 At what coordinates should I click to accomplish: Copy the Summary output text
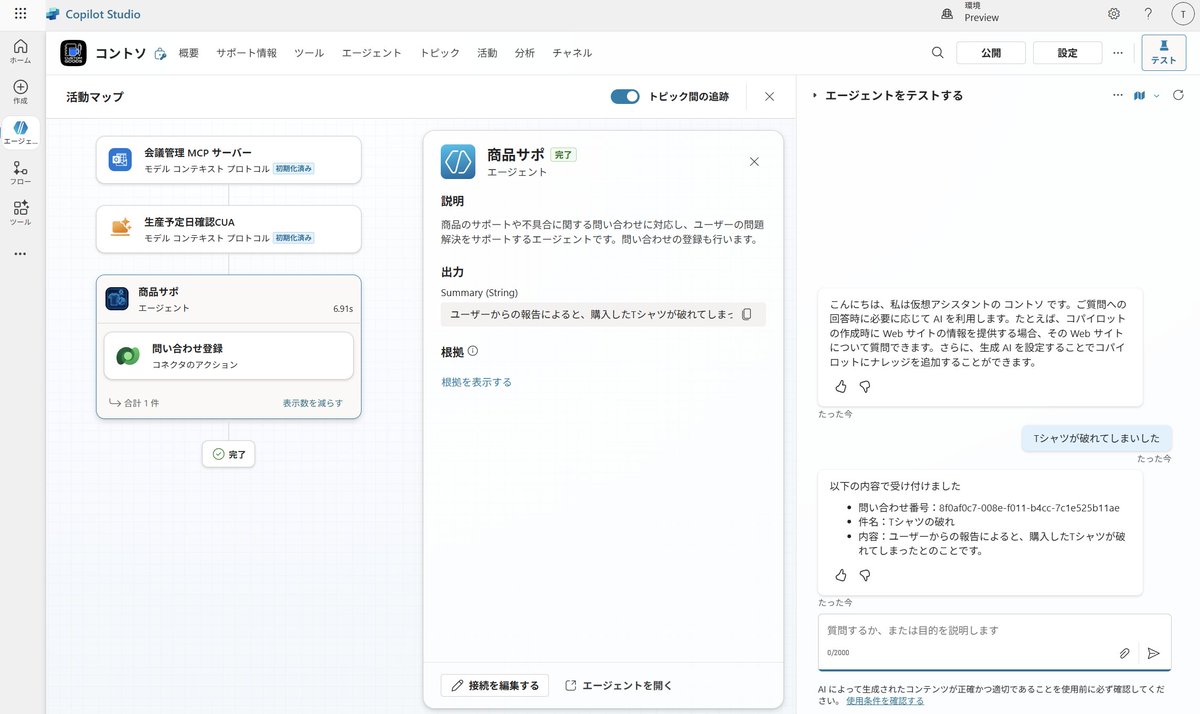pos(746,314)
